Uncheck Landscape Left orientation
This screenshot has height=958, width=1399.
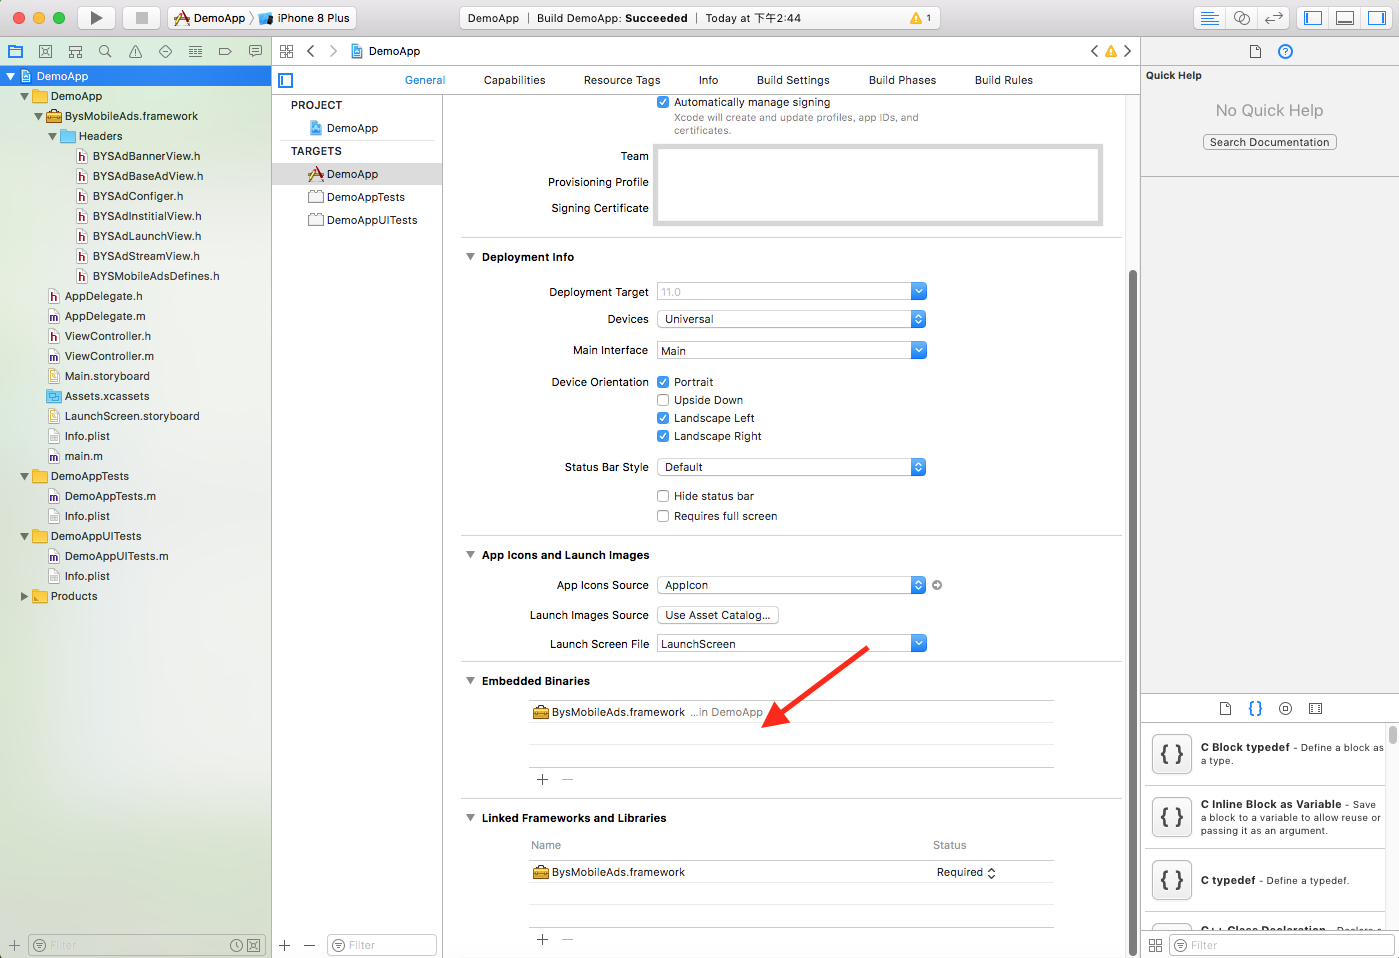[663, 418]
